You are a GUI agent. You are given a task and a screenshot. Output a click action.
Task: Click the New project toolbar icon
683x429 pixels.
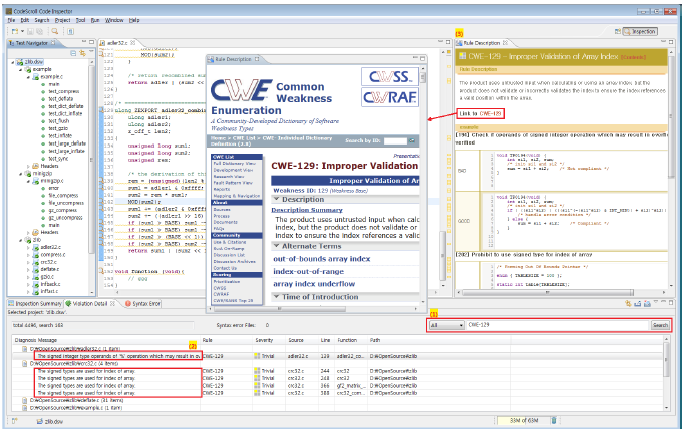click(15, 31)
